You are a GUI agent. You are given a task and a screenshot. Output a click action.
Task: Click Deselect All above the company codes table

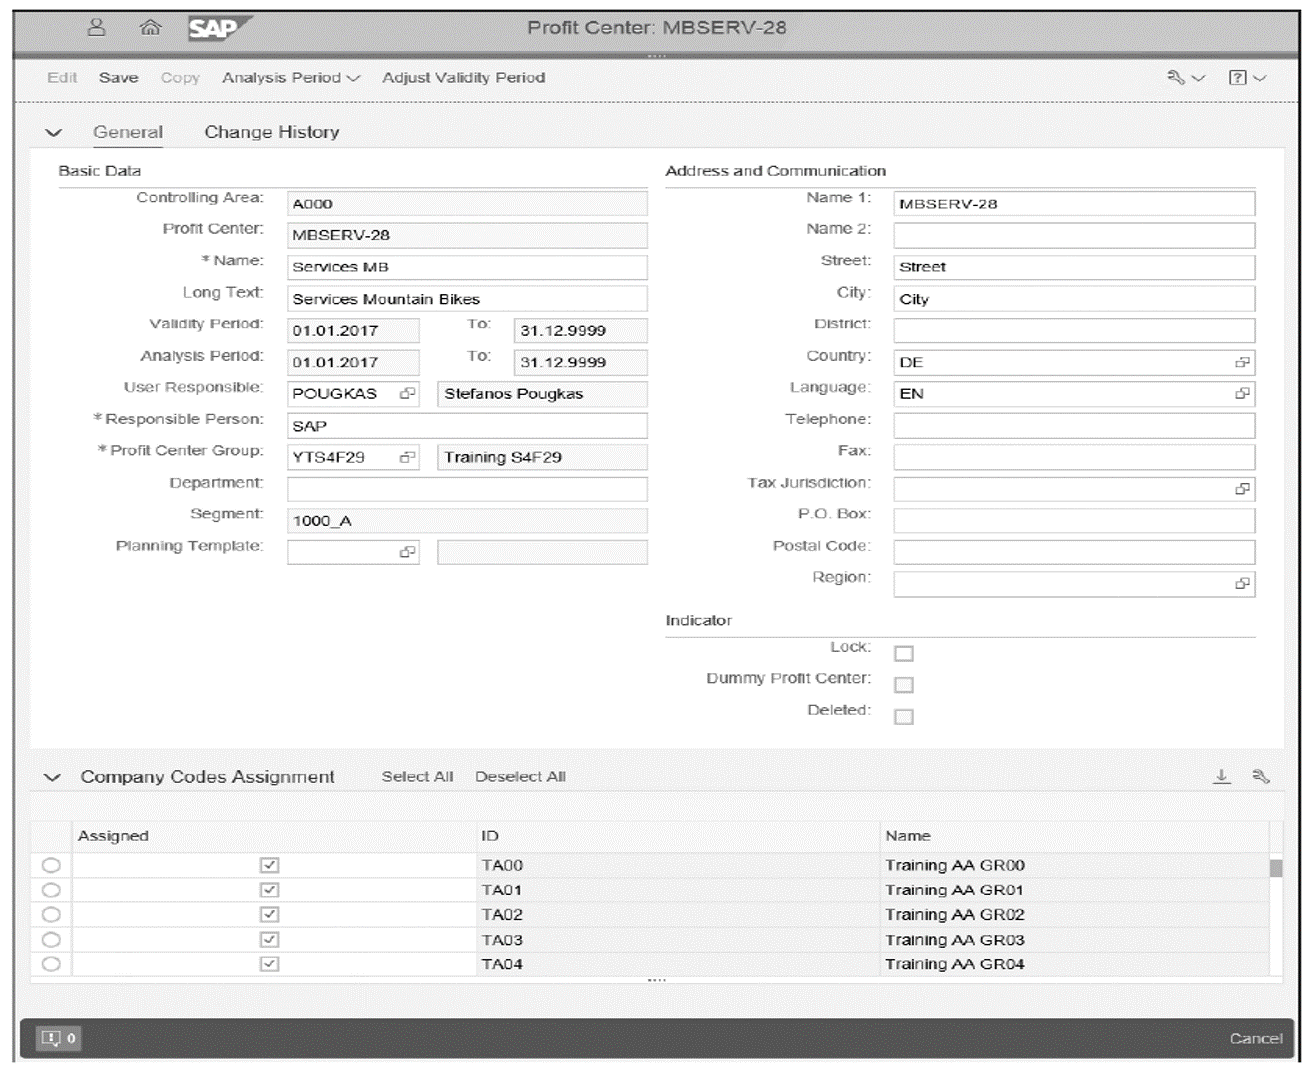click(519, 776)
